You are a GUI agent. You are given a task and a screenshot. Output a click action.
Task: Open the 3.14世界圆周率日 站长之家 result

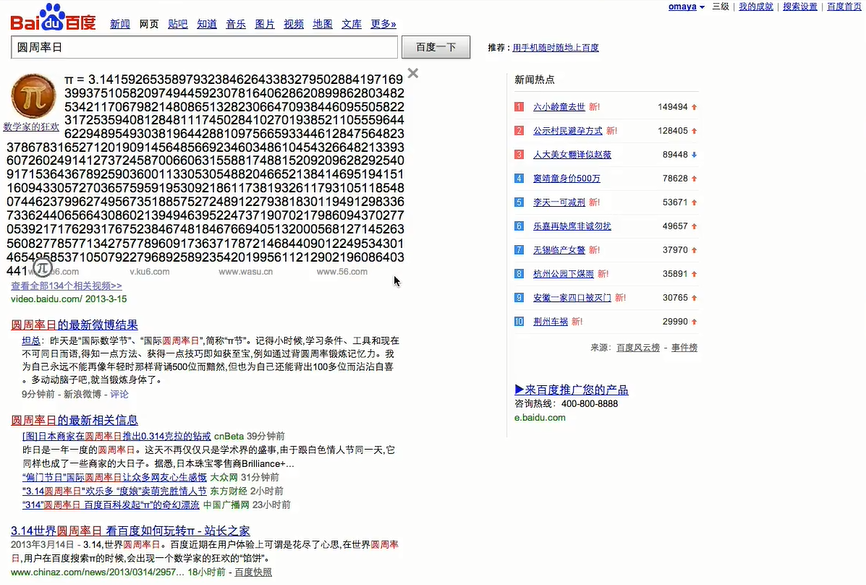click(130, 531)
